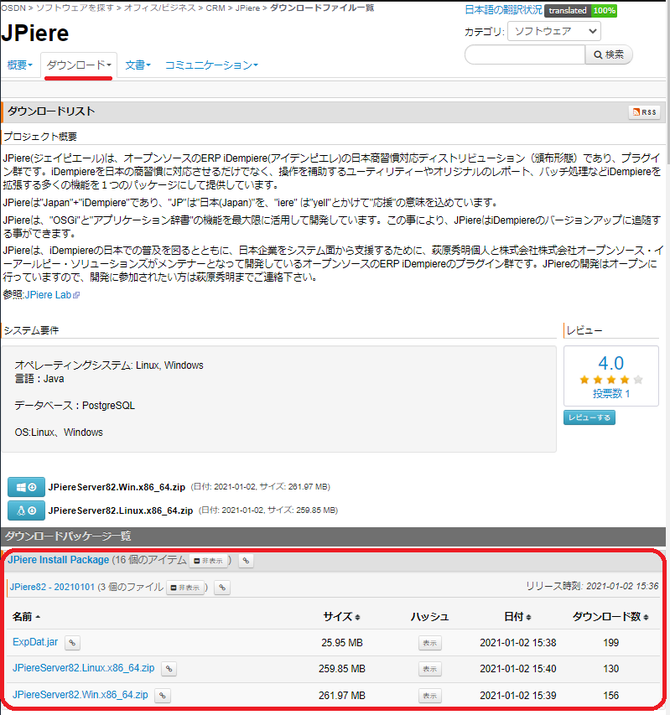Click the translated 100% badge
This screenshot has height=715, width=670.
(x=580, y=10)
